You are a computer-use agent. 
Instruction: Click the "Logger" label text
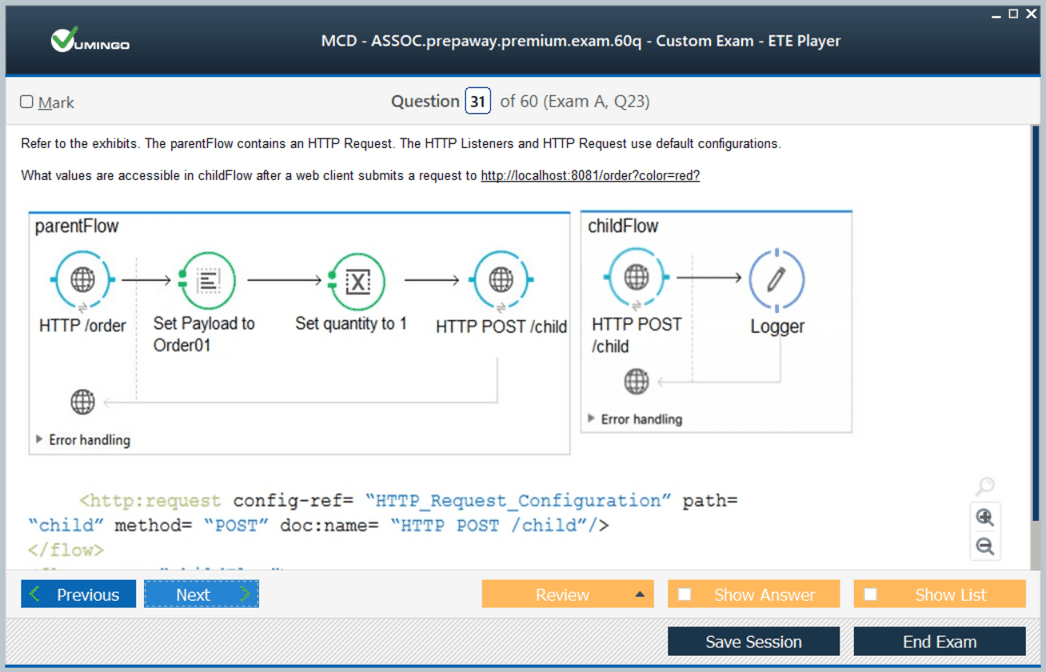coord(777,326)
